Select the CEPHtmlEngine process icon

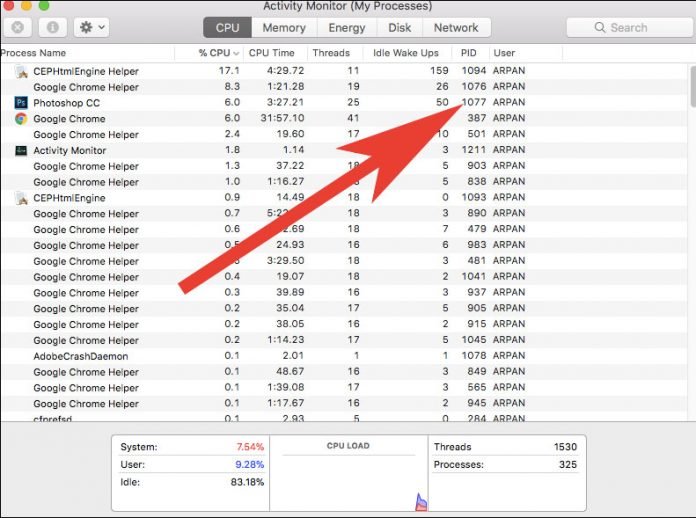click(21, 198)
